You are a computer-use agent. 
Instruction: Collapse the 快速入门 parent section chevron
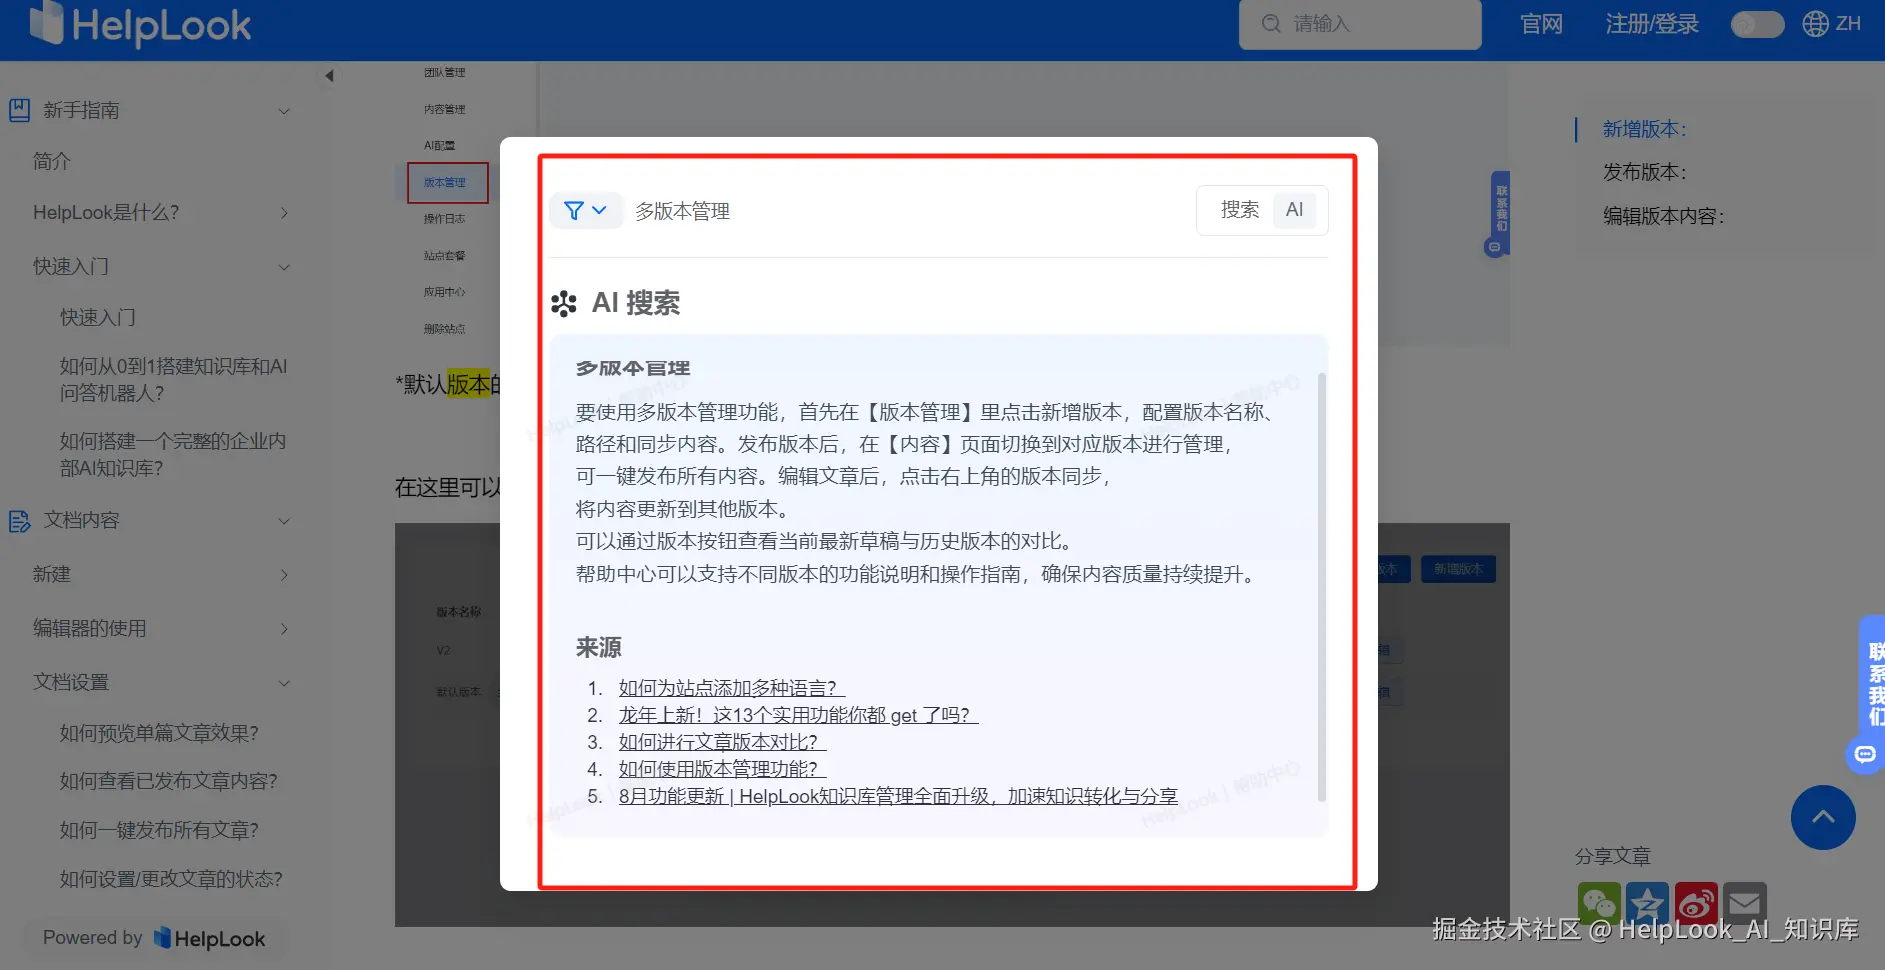(x=284, y=267)
